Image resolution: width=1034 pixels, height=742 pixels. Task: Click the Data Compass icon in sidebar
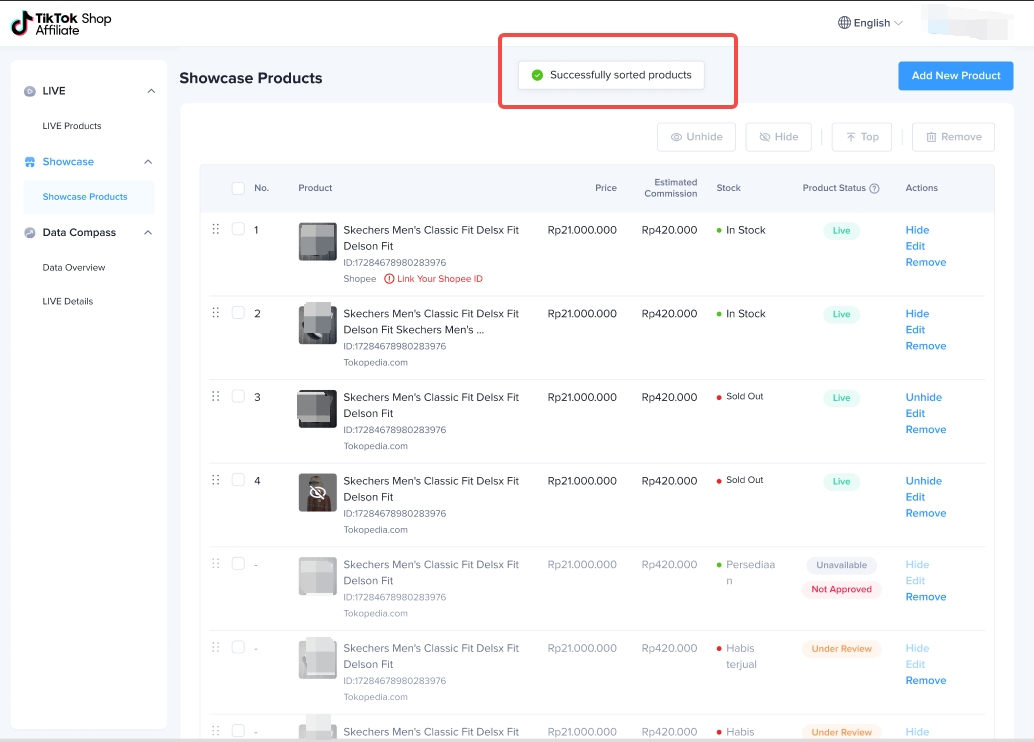30,233
